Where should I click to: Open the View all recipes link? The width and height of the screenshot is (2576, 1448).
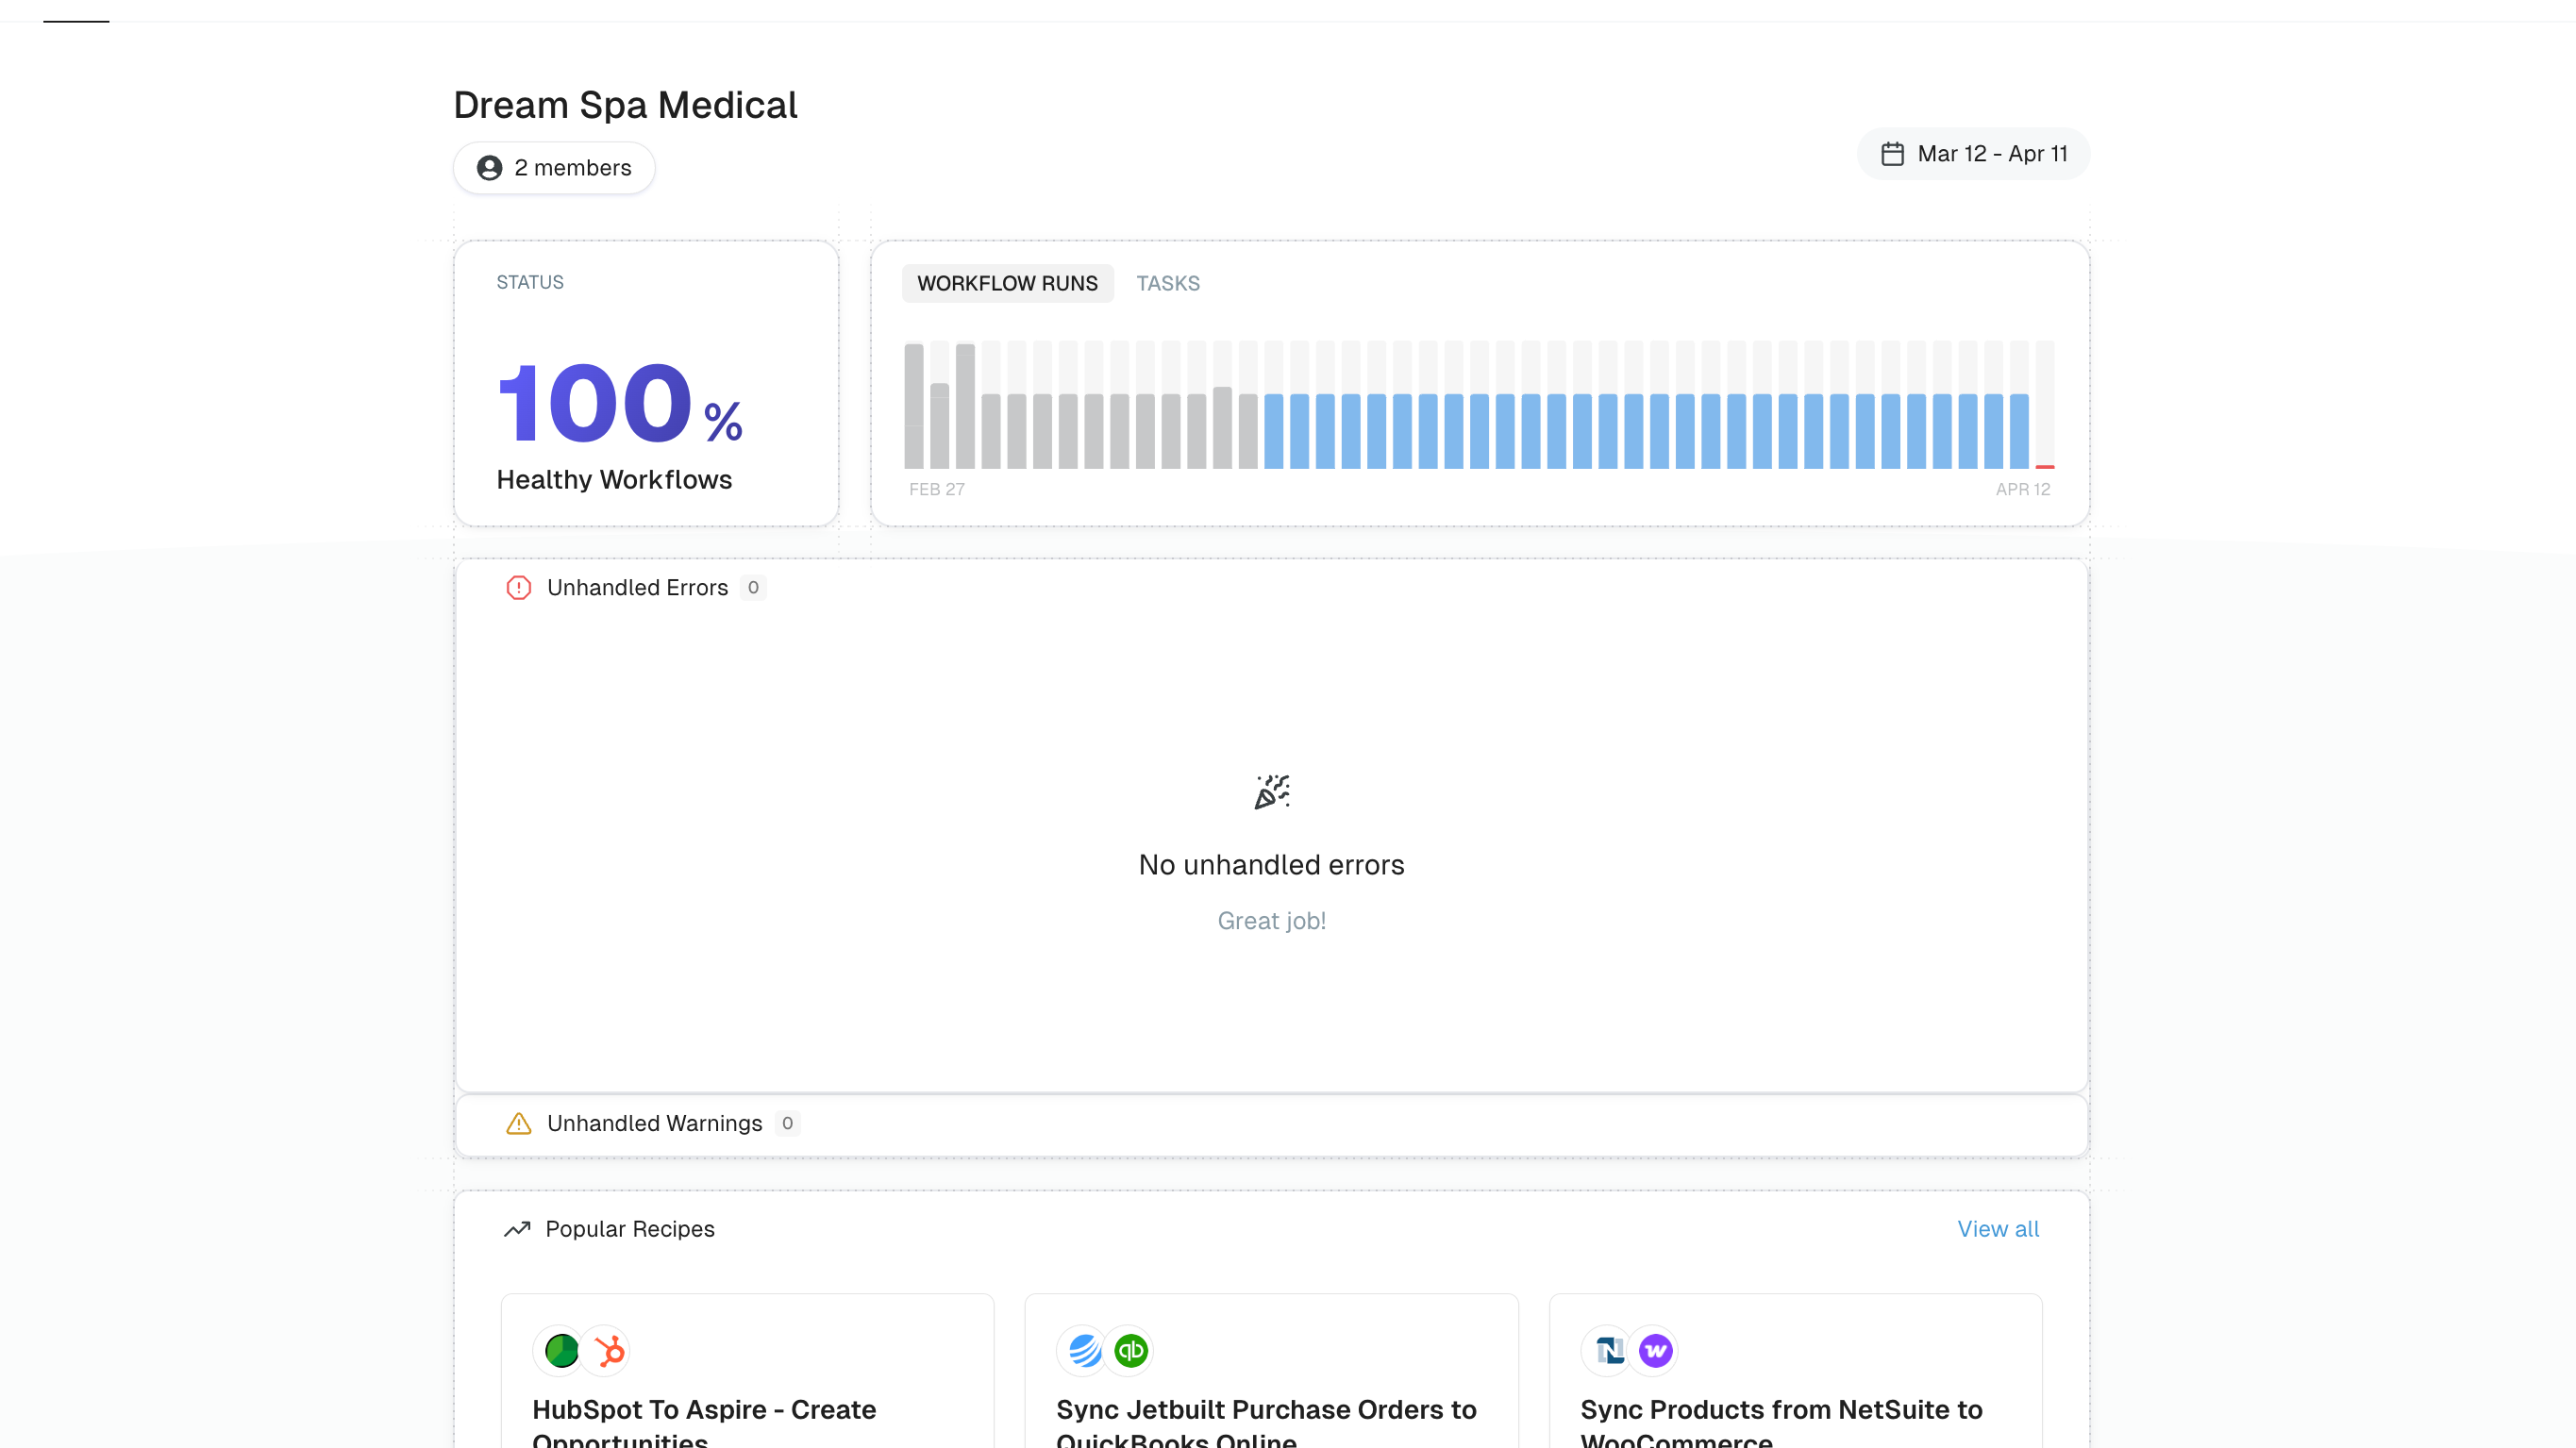coord(1997,1229)
